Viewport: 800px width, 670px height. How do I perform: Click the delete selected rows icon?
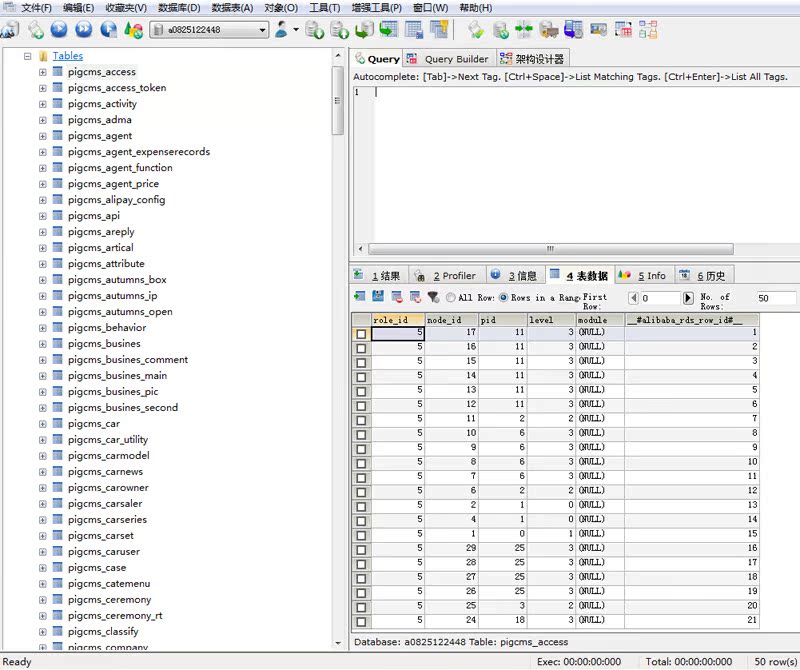coord(397,297)
